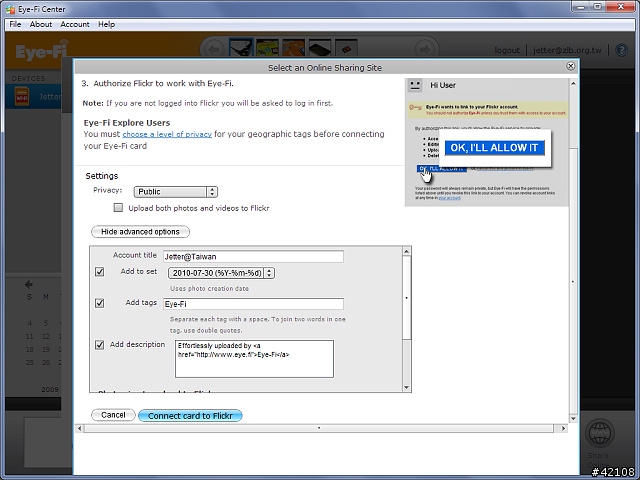Click the 'Settings' heading text

tap(102, 176)
